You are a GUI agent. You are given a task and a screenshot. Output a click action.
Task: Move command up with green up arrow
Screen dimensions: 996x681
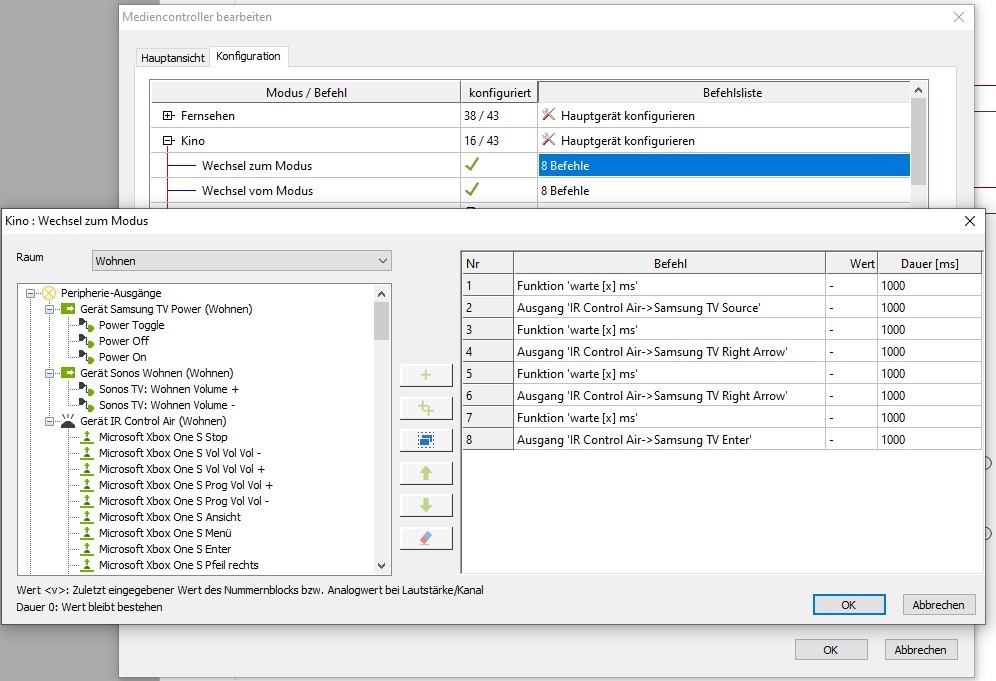[x=426, y=473]
